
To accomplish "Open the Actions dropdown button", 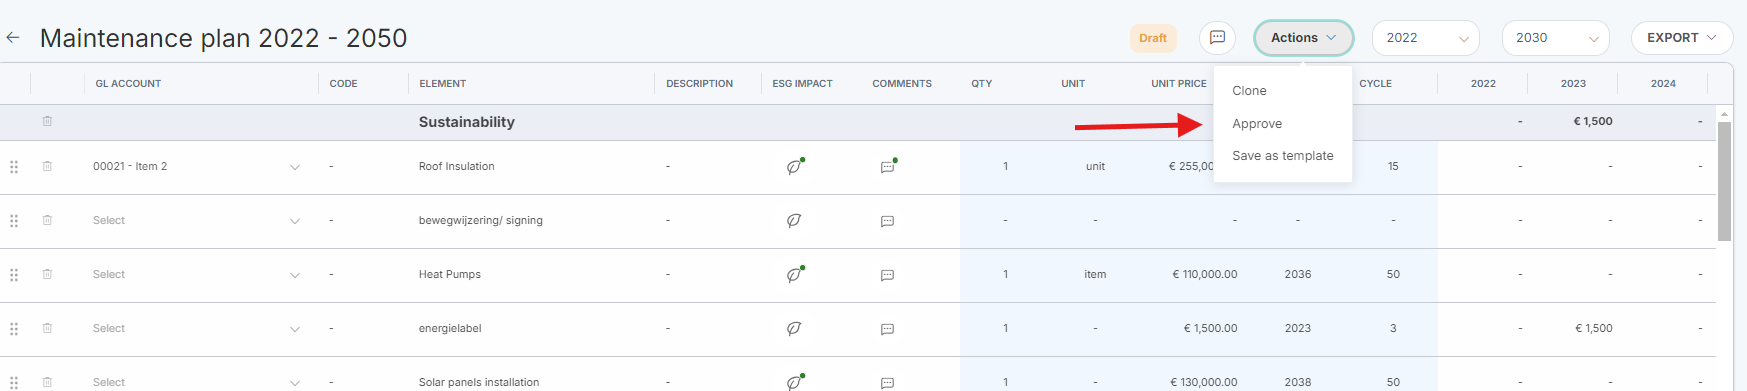I will 1303,38.
